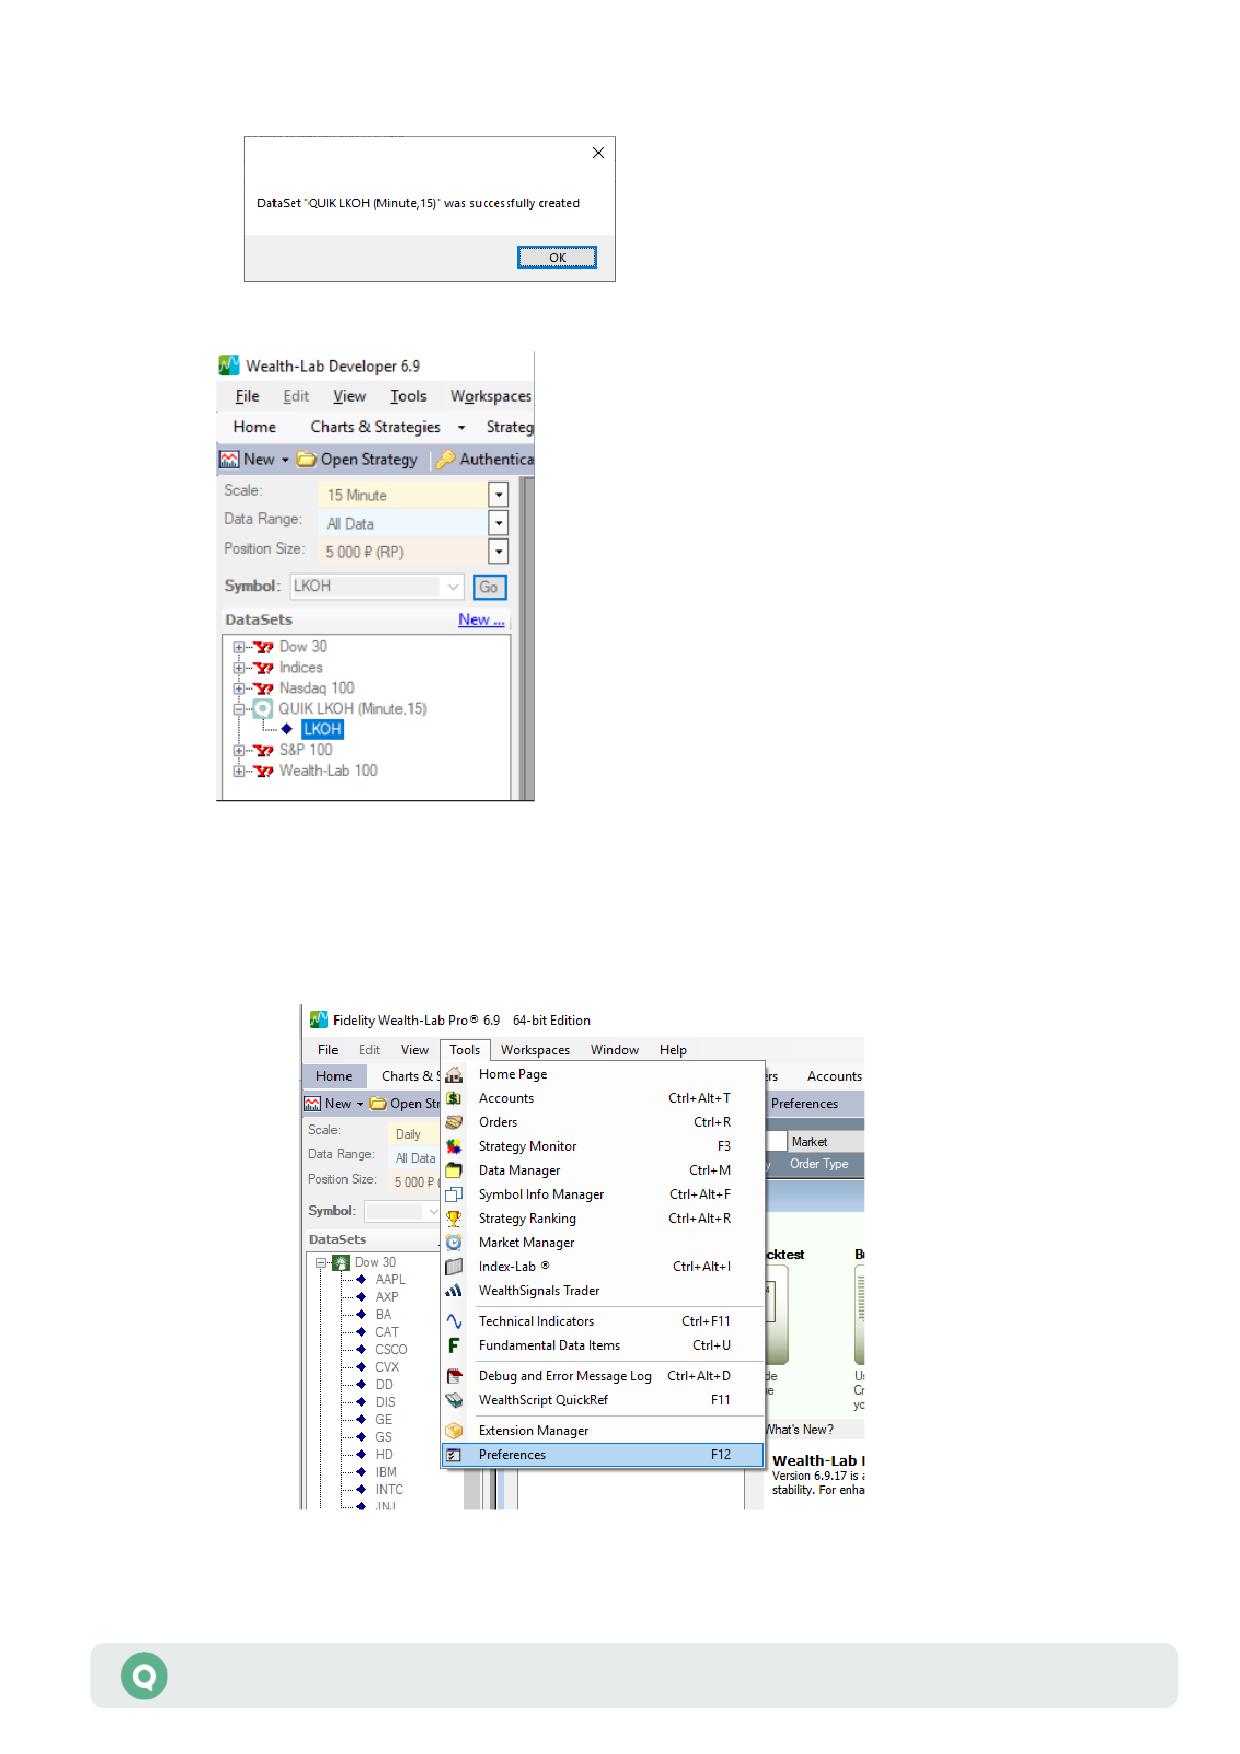Image resolution: width=1240 pixels, height=1754 pixels.
Task: Click the Orders icon in Tools menu
Action: pyautogui.click(x=454, y=1122)
